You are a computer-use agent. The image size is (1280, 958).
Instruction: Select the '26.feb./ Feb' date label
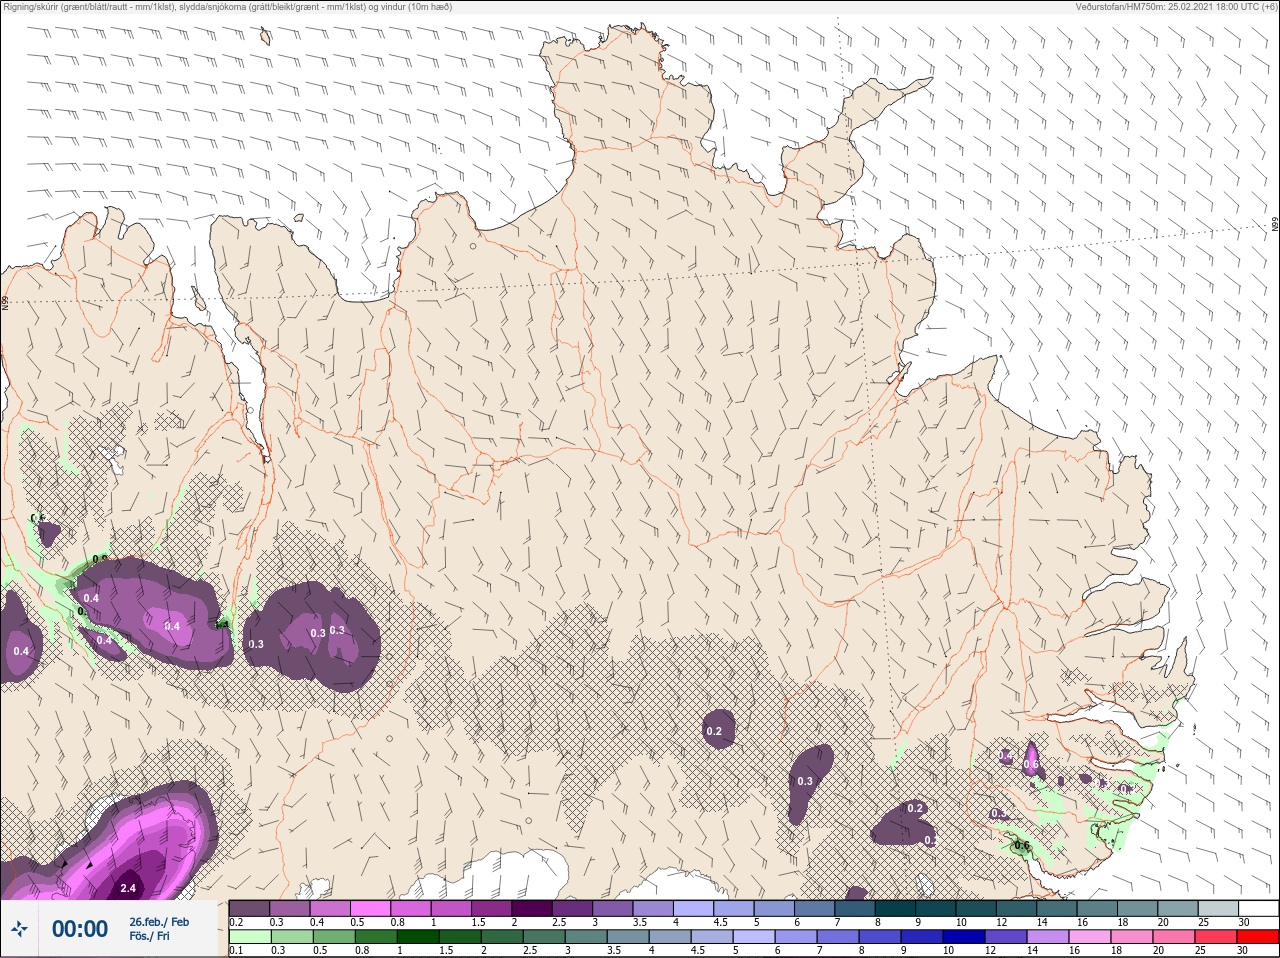(x=159, y=921)
